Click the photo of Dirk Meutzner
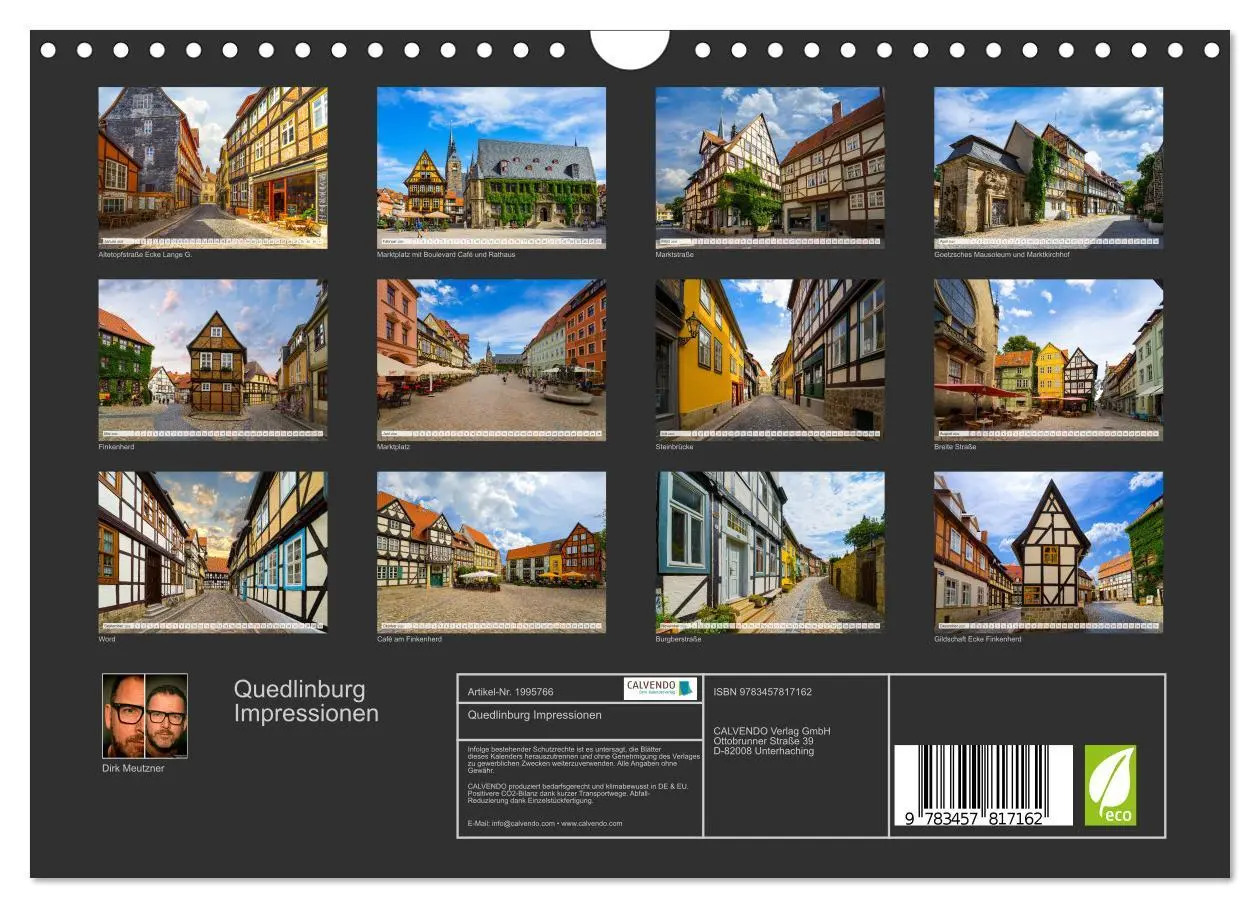1260x908 pixels. (x=146, y=716)
